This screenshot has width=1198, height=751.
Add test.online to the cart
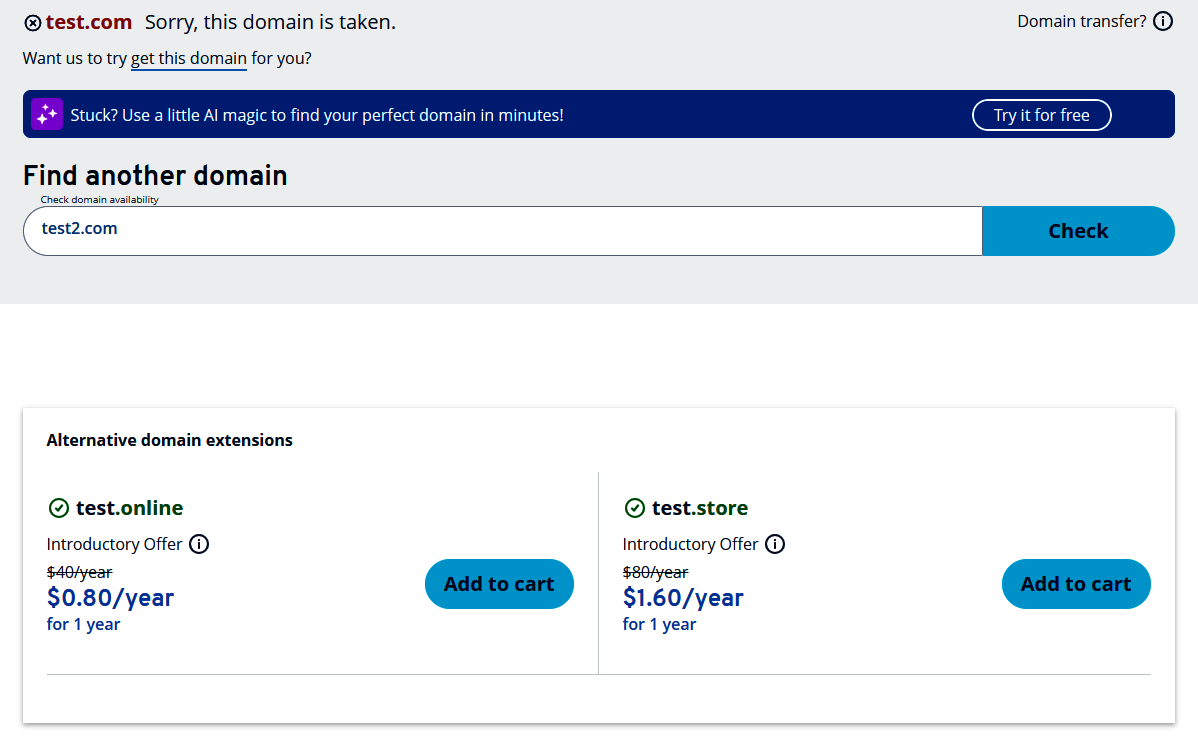click(499, 584)
